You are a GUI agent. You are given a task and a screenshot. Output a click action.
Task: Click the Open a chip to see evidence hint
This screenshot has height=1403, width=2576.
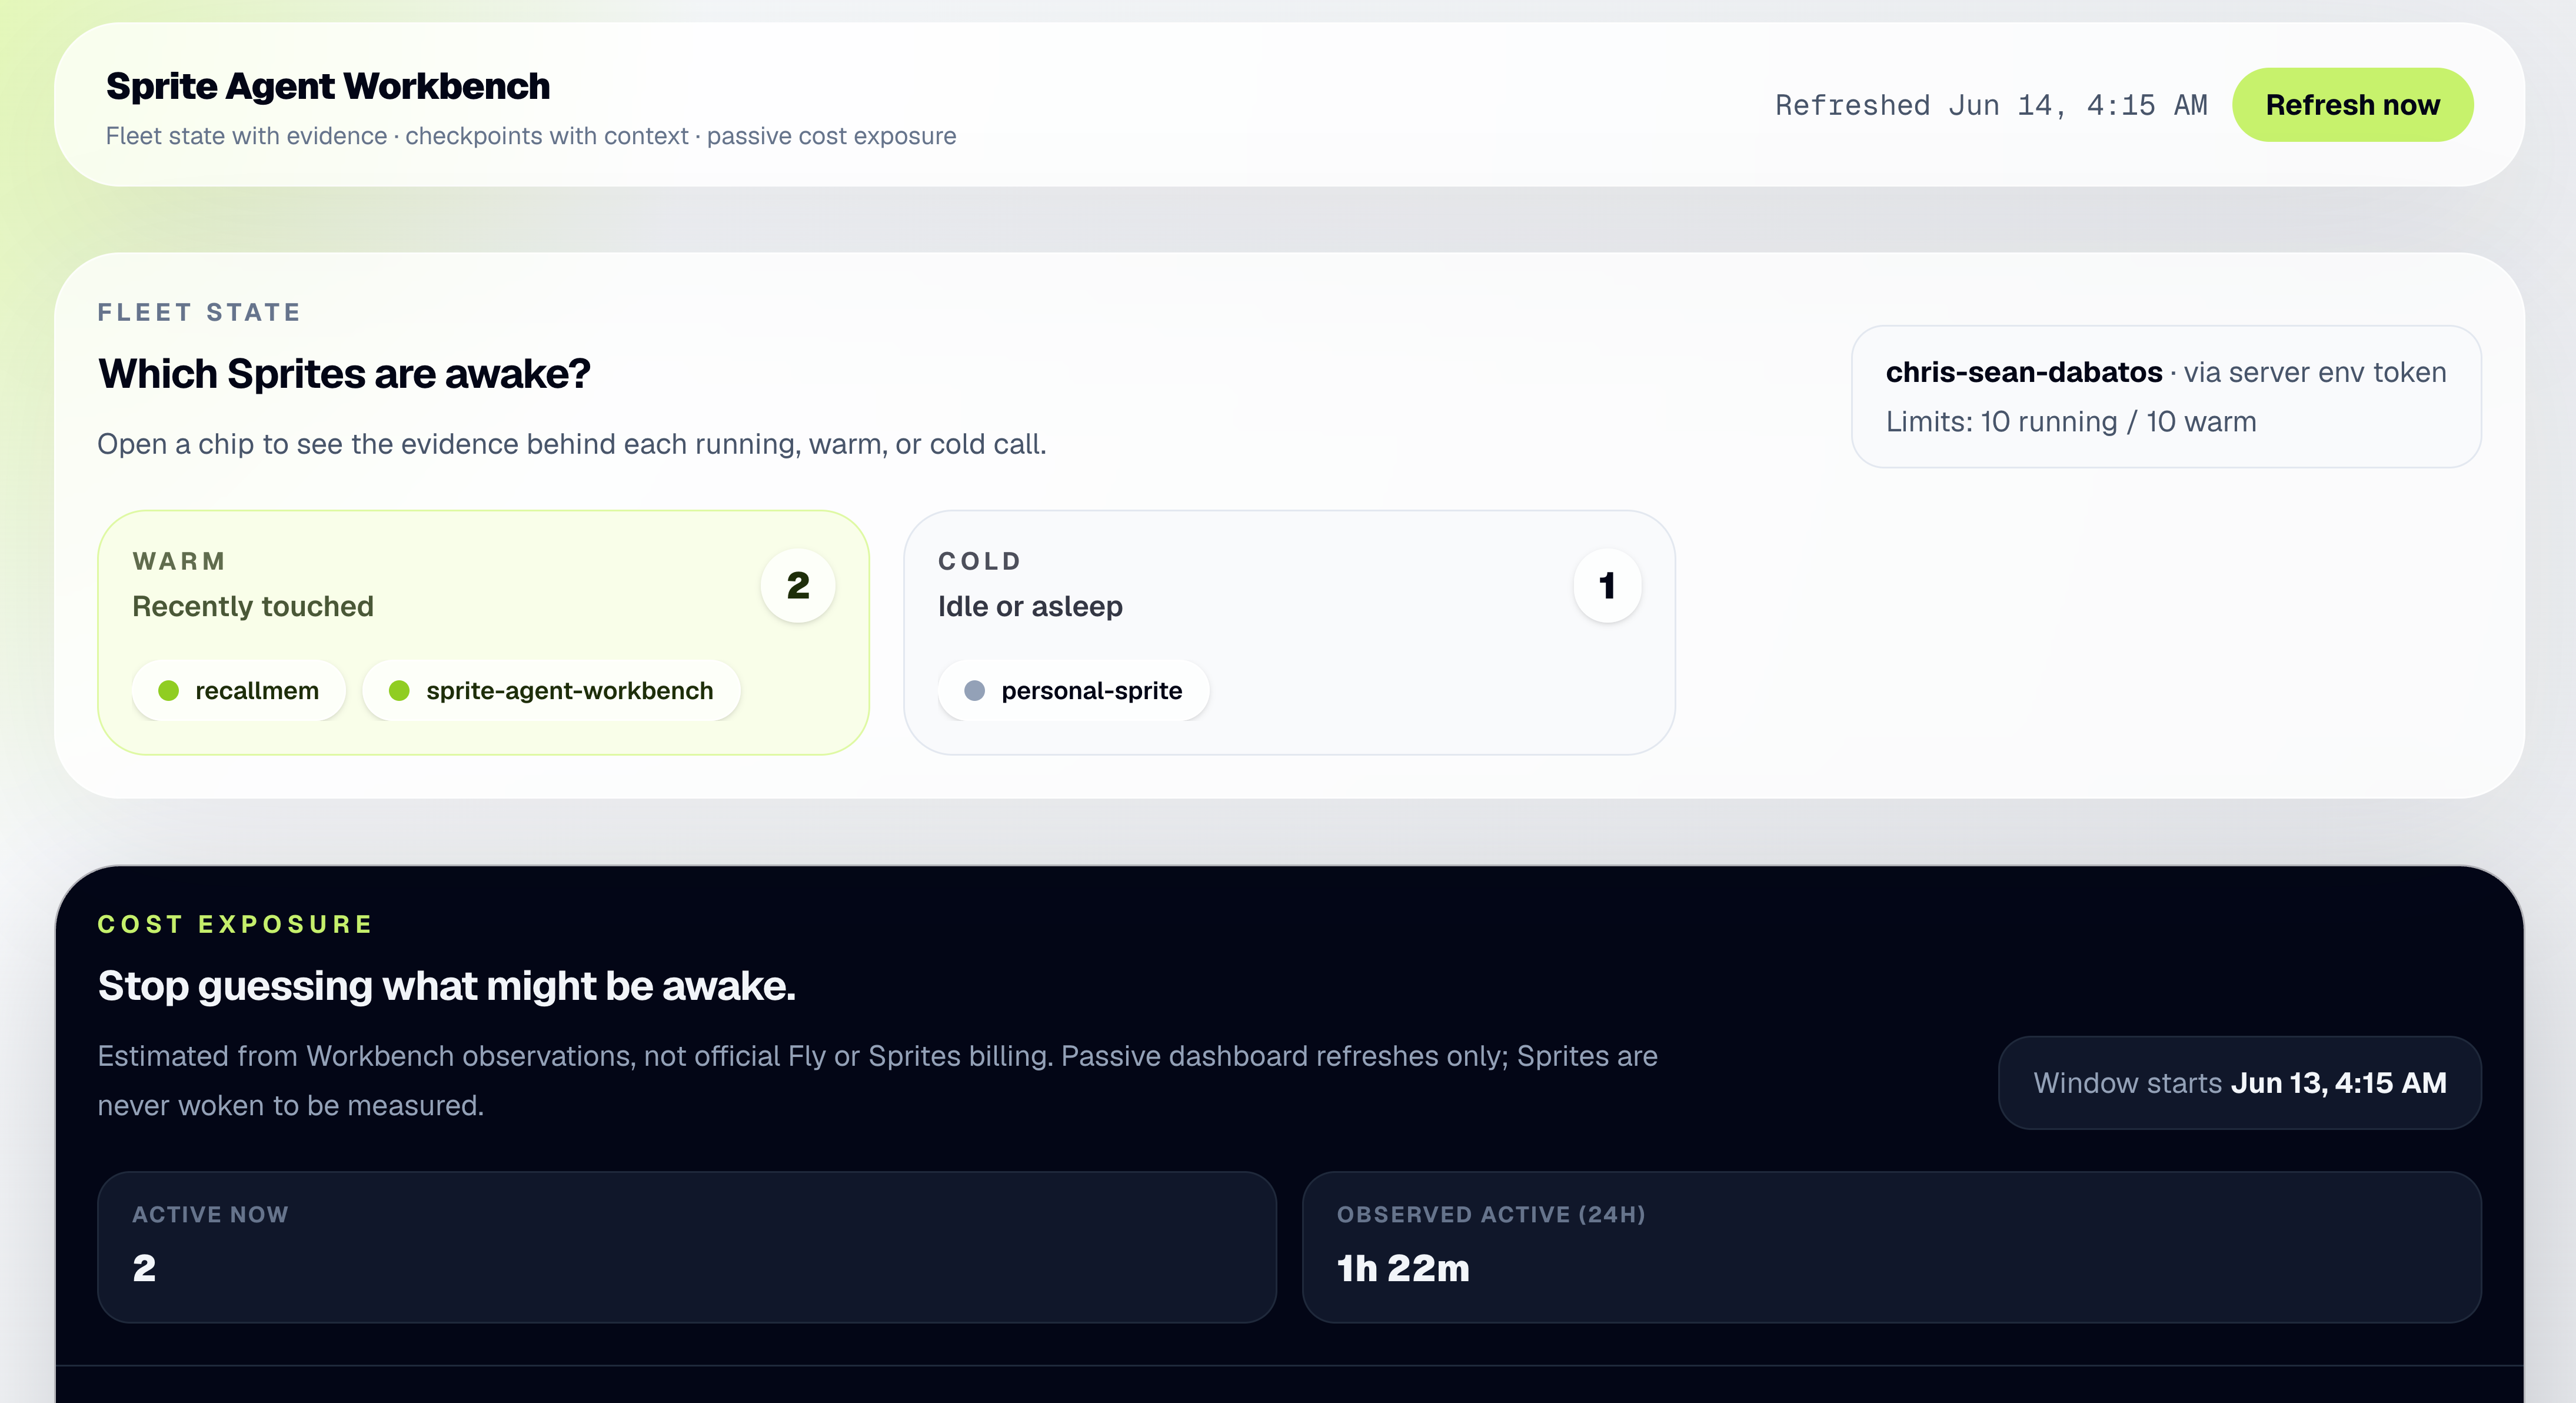point(572,444)
